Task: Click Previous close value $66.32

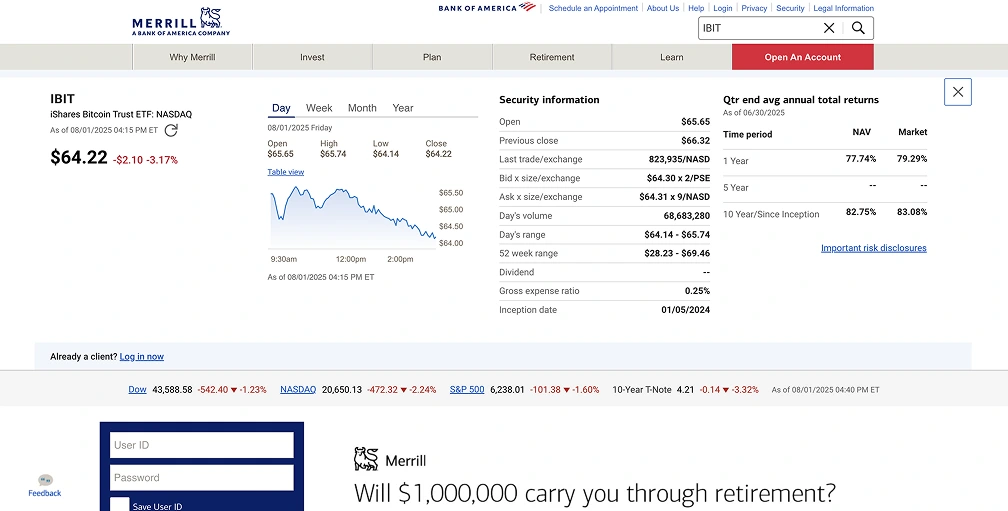Action: pyautogui.click(x=696, y=141)
